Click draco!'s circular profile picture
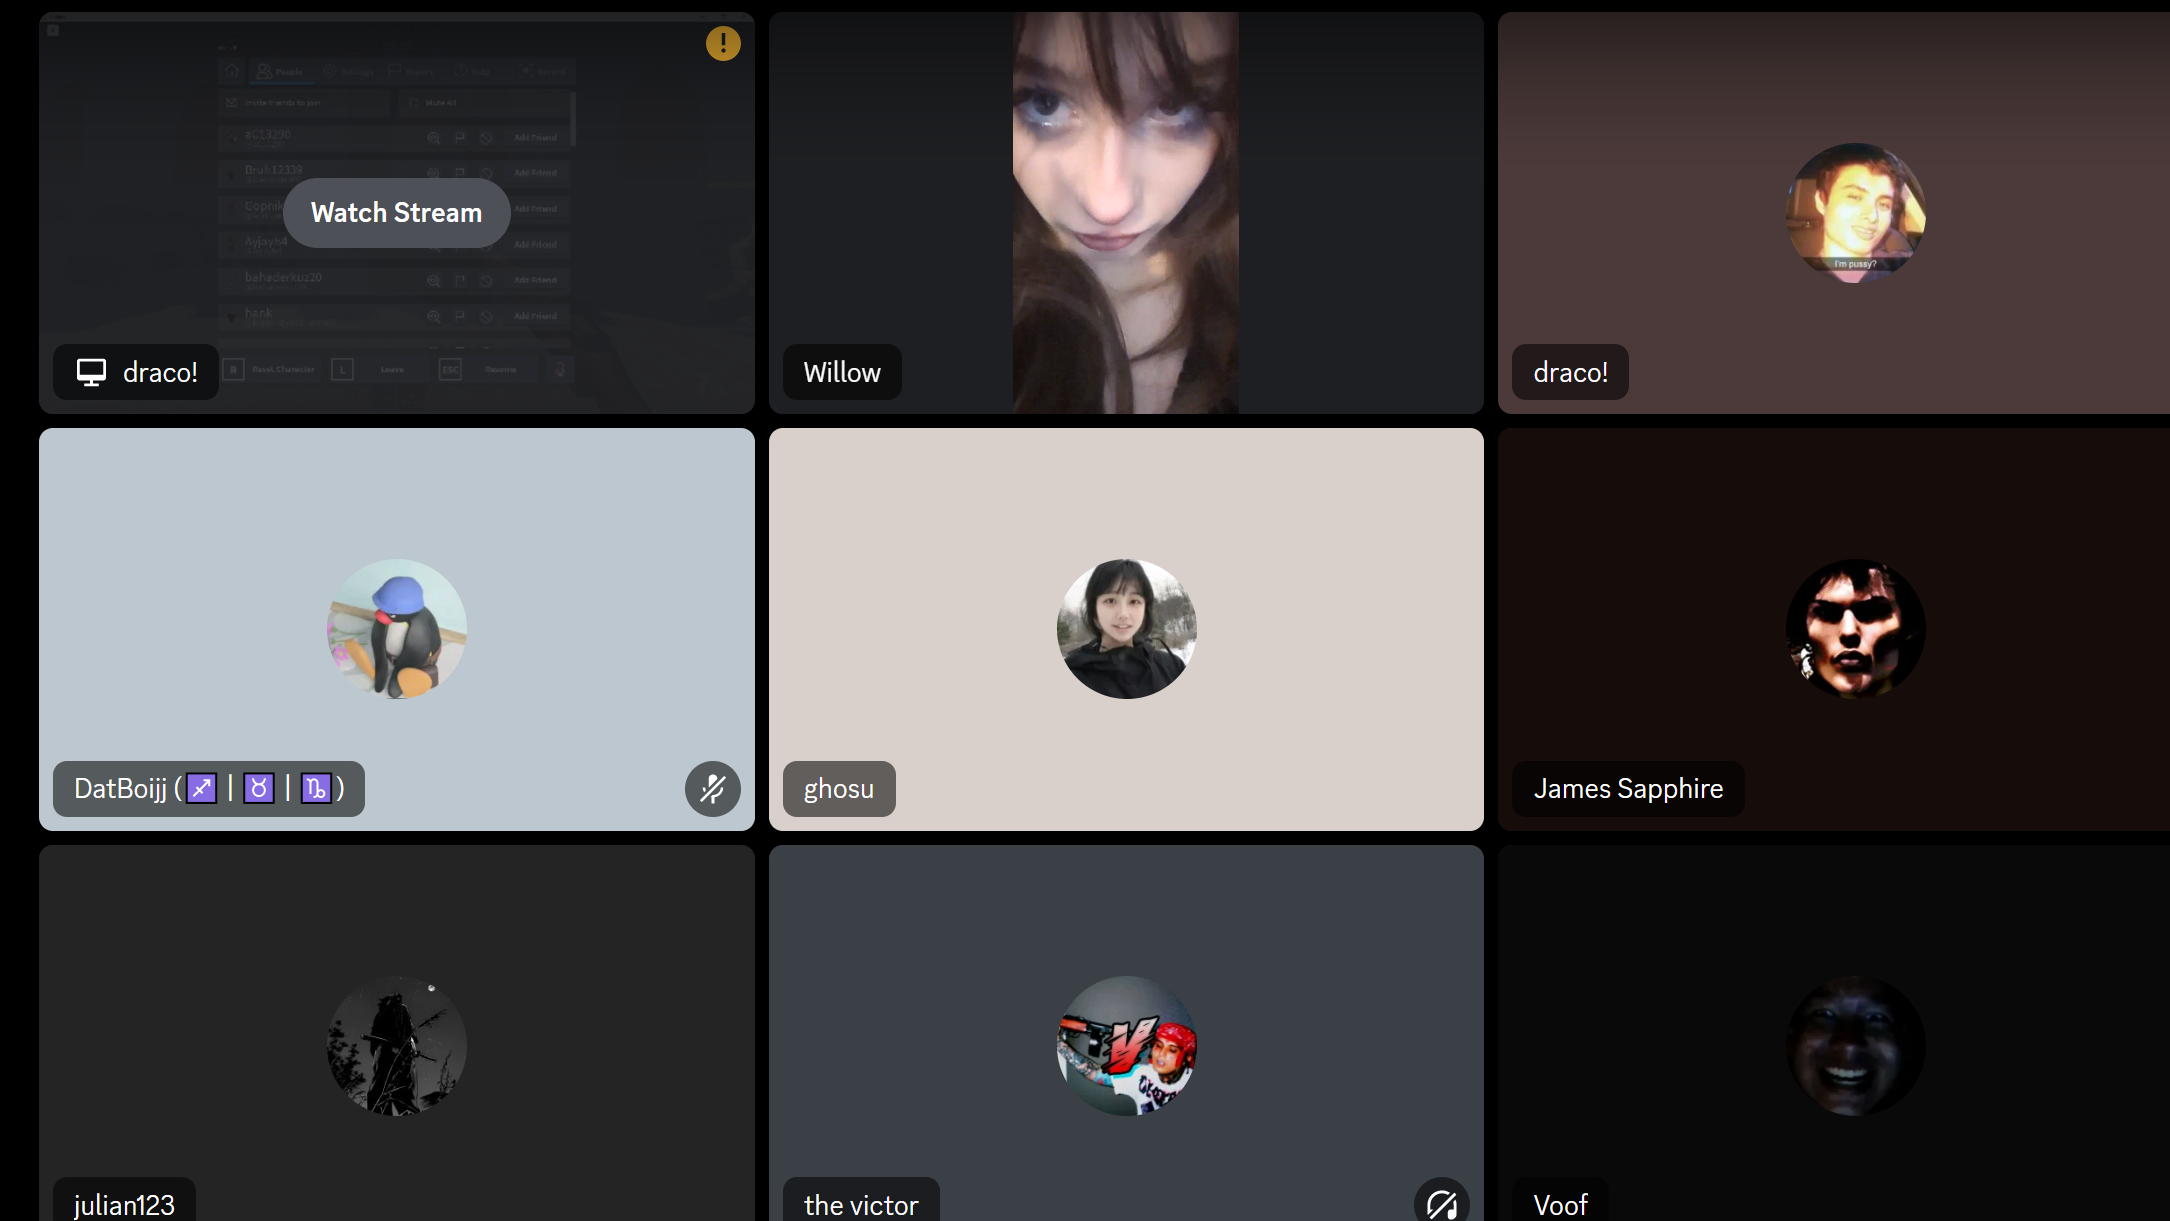 click(x=1855, y=213)
